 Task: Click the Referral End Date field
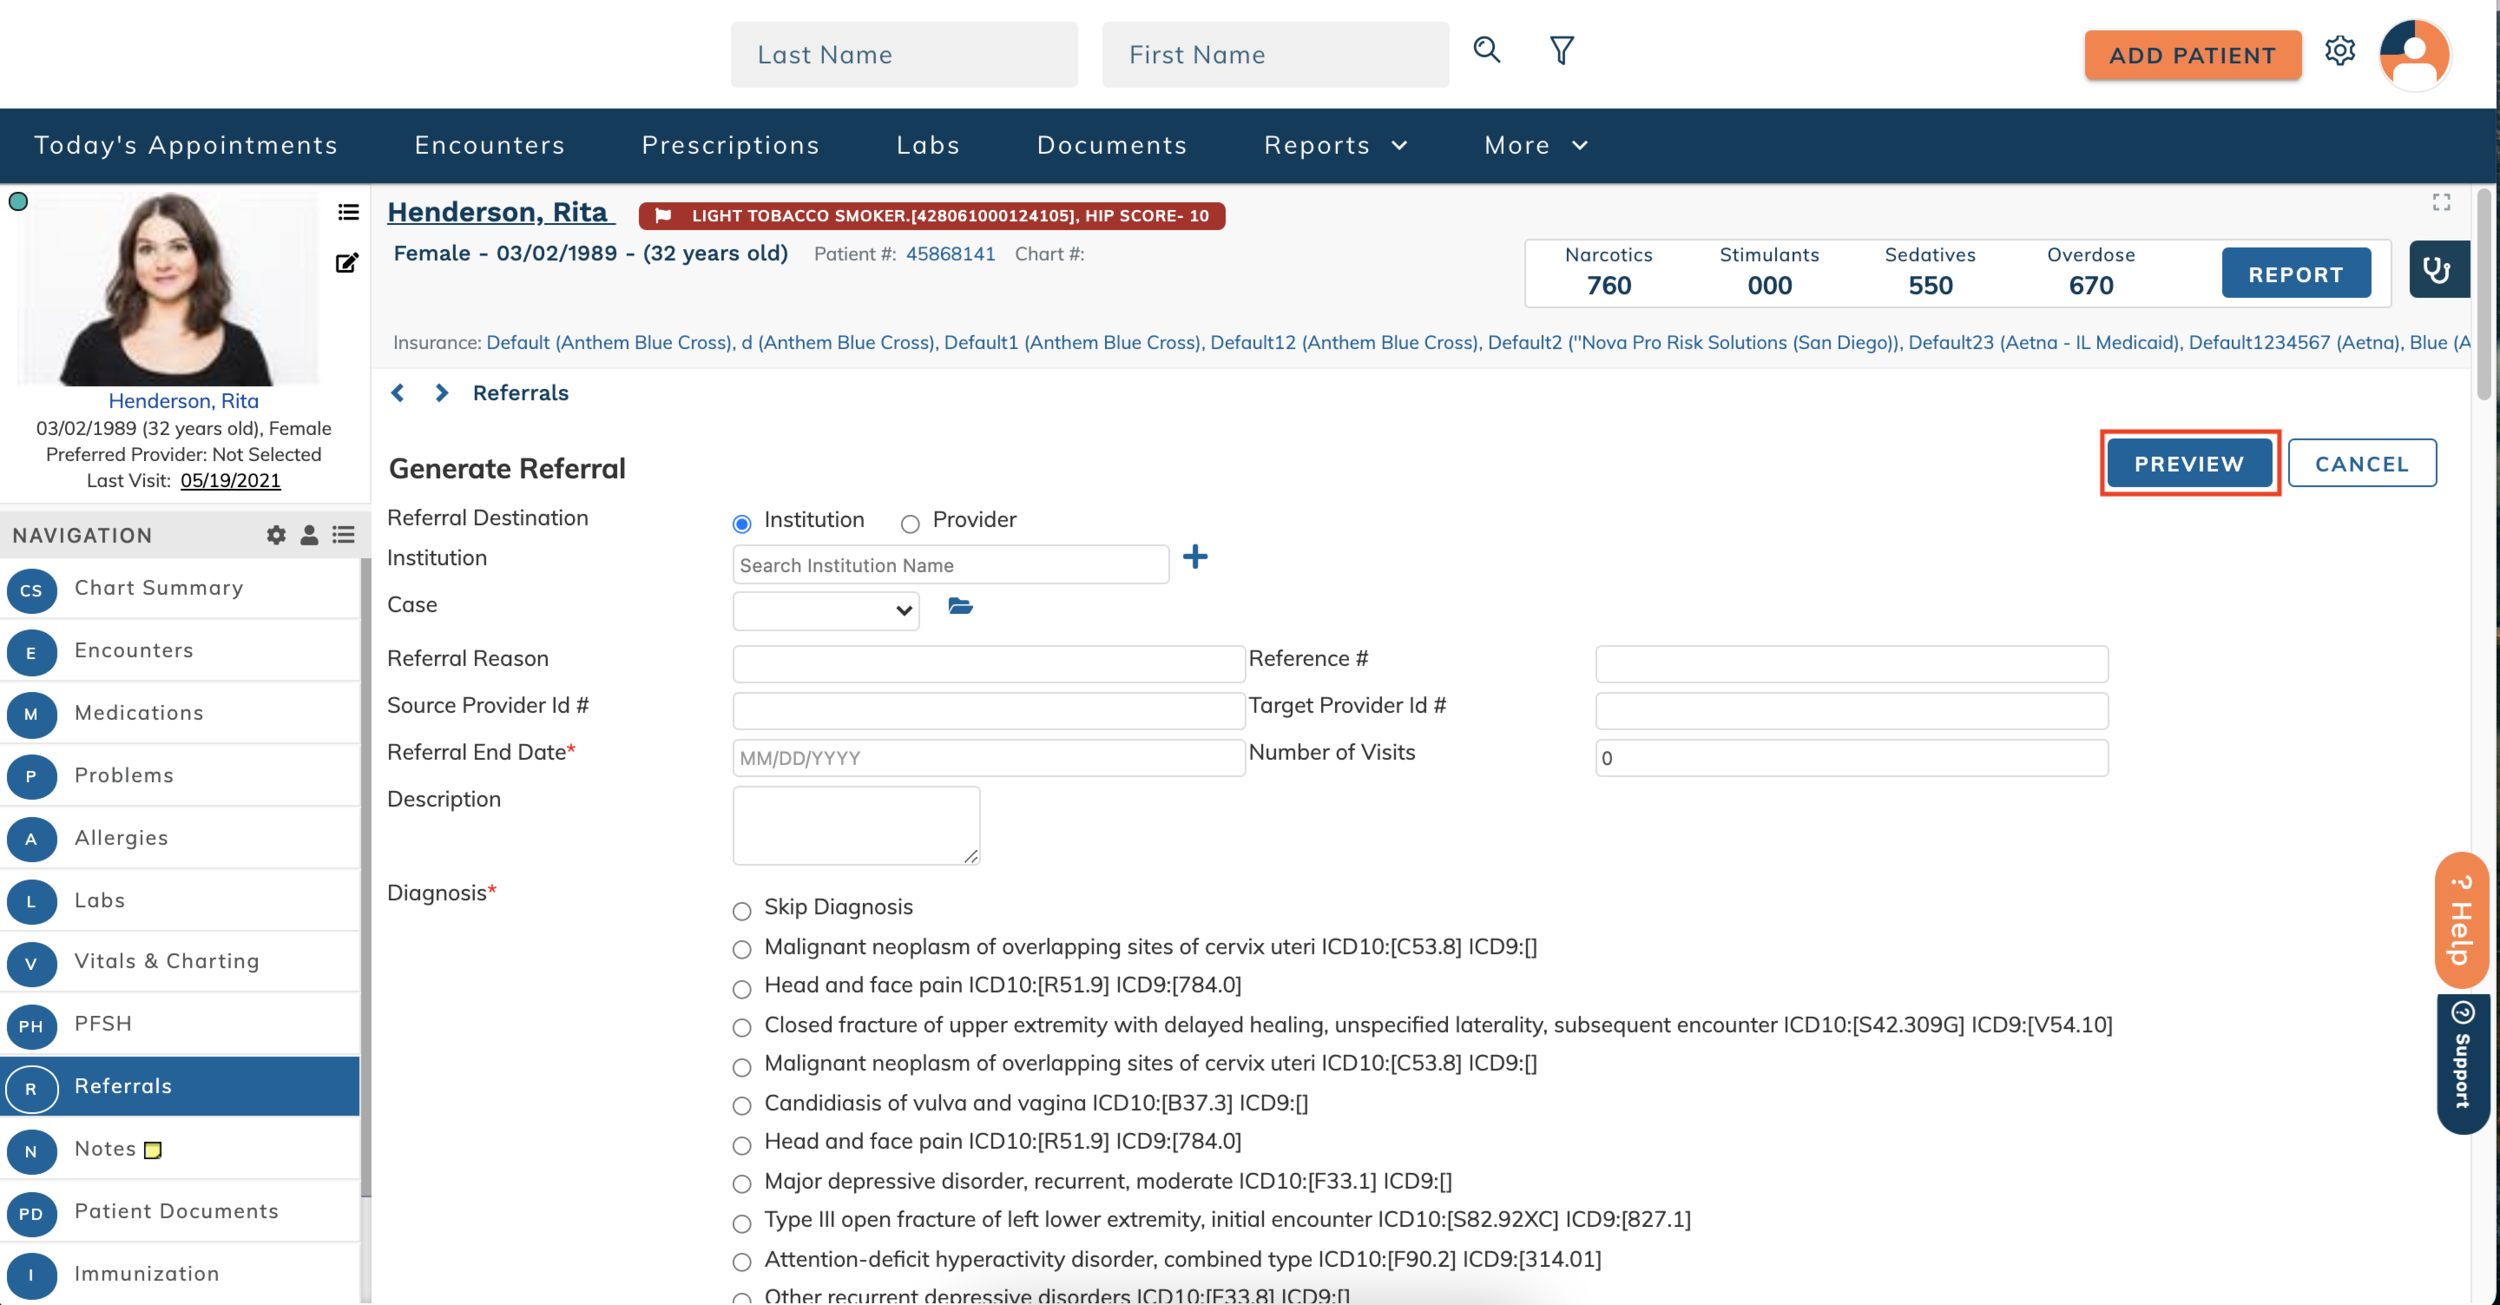click(988, 758)
